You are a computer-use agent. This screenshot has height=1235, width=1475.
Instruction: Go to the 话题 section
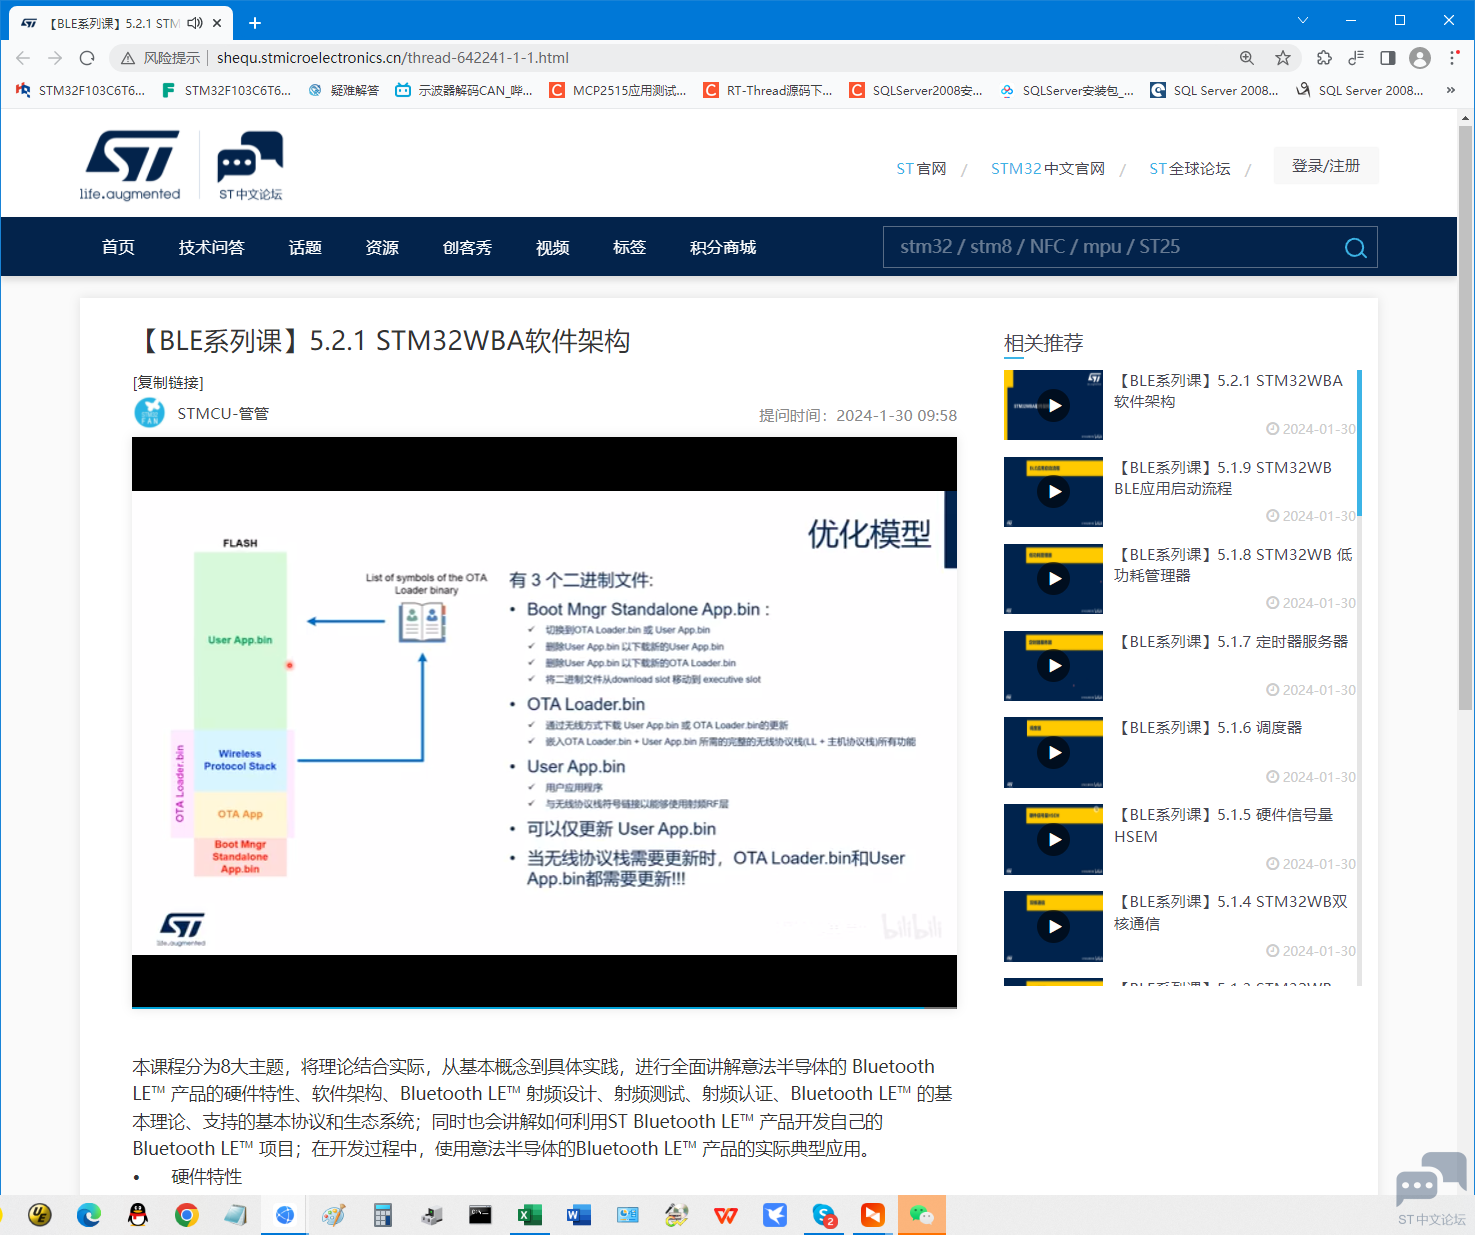click(305, 247)
